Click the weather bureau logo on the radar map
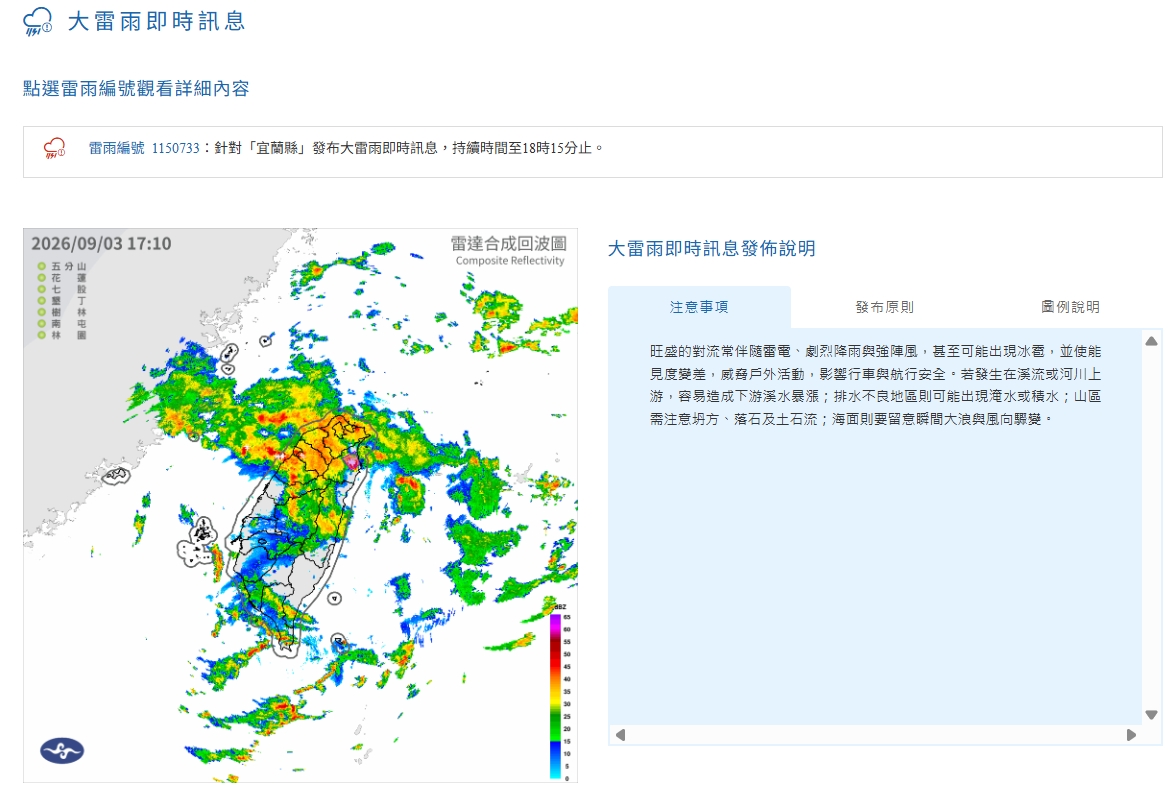 click(x=62, y=750)
